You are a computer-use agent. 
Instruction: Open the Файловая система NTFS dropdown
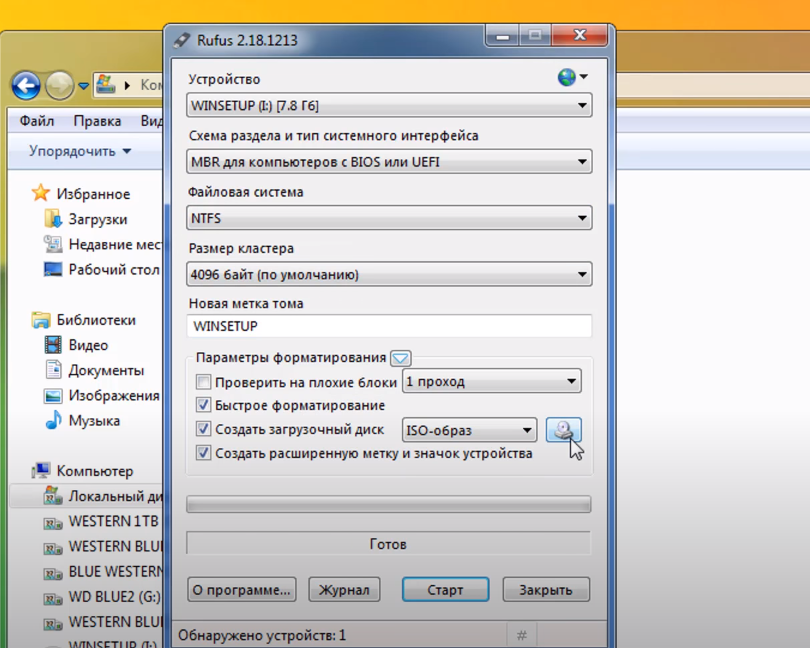tap(389, 218)
